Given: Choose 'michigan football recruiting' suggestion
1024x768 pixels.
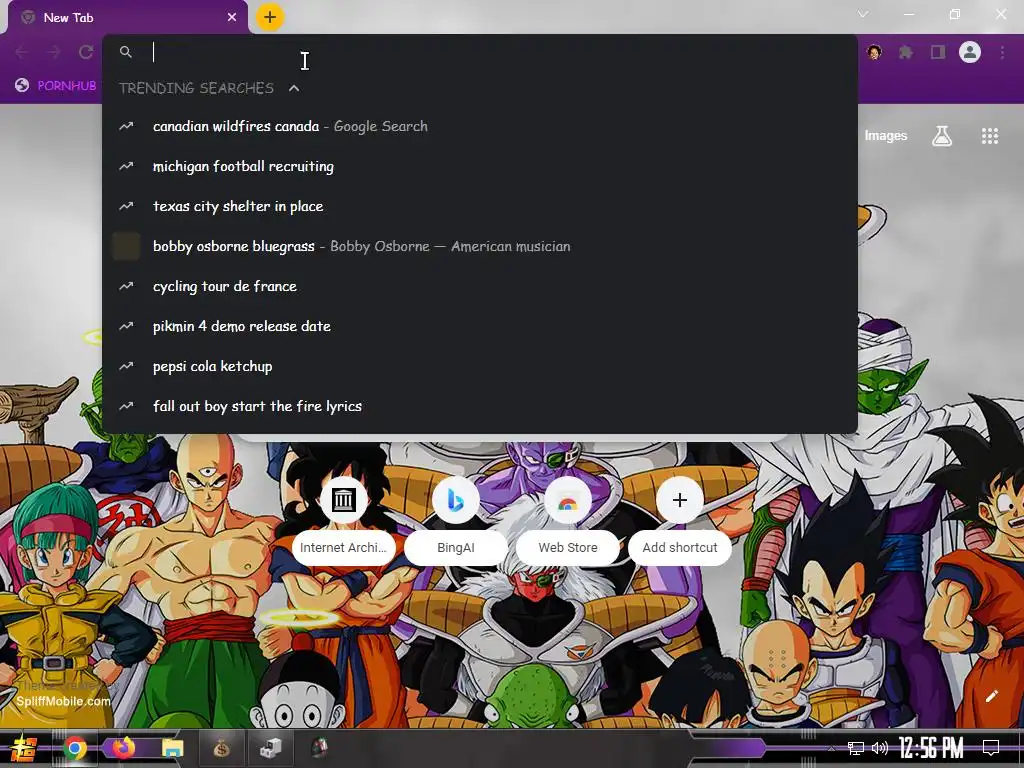Looking at the screenshot, I should click(x=479, y=166).
